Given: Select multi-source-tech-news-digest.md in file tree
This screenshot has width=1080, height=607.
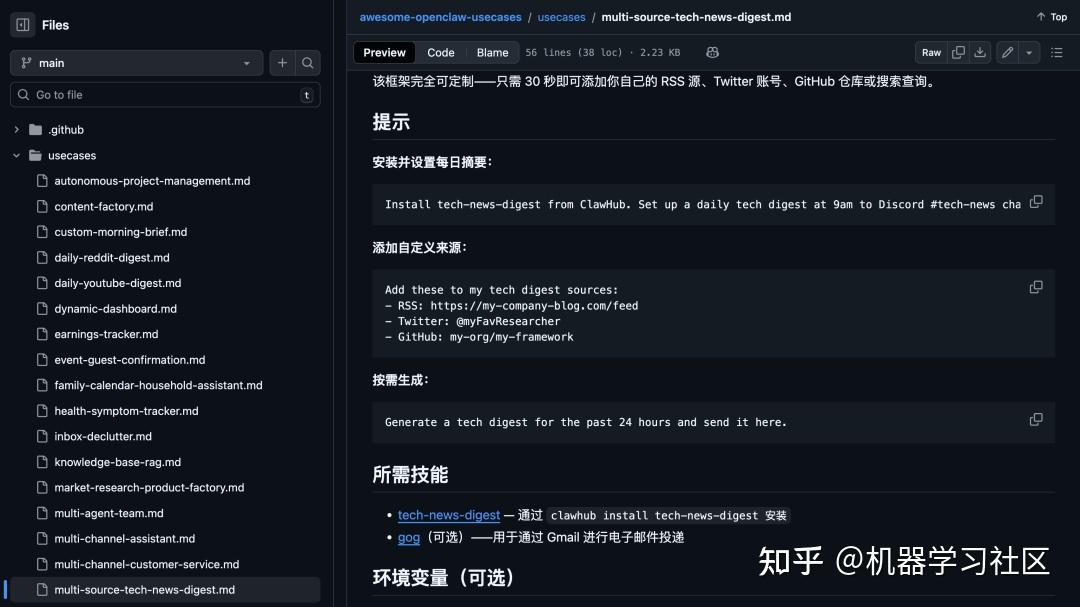Looking at the screenshot, I should 165,590.
